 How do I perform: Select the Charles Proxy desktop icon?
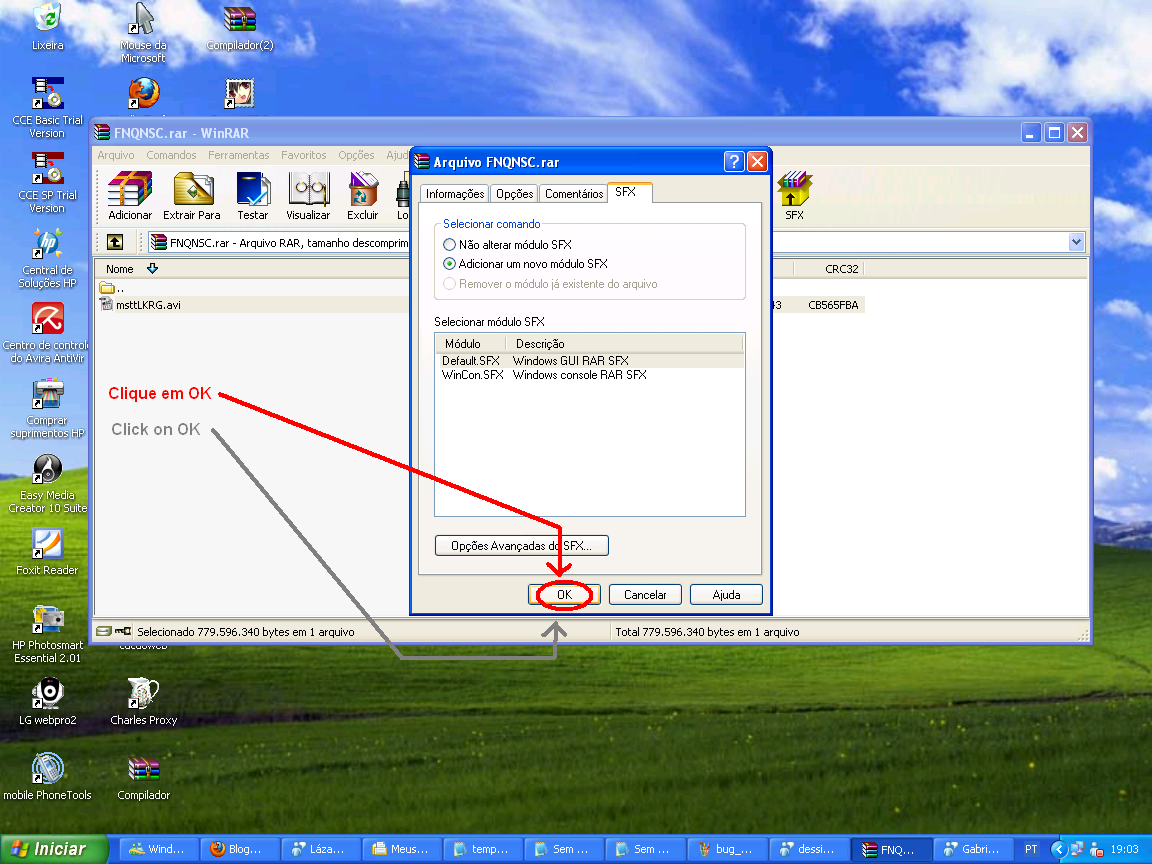pos(143,702)
